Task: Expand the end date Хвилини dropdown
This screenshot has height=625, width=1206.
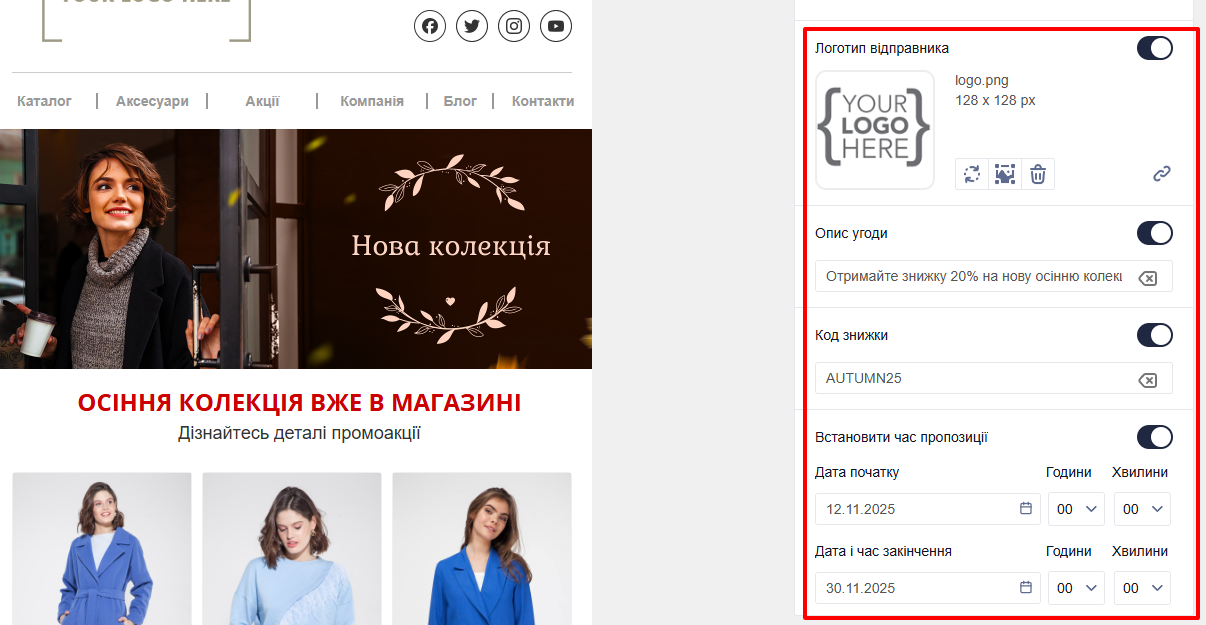Action: tap(1142, 588)
